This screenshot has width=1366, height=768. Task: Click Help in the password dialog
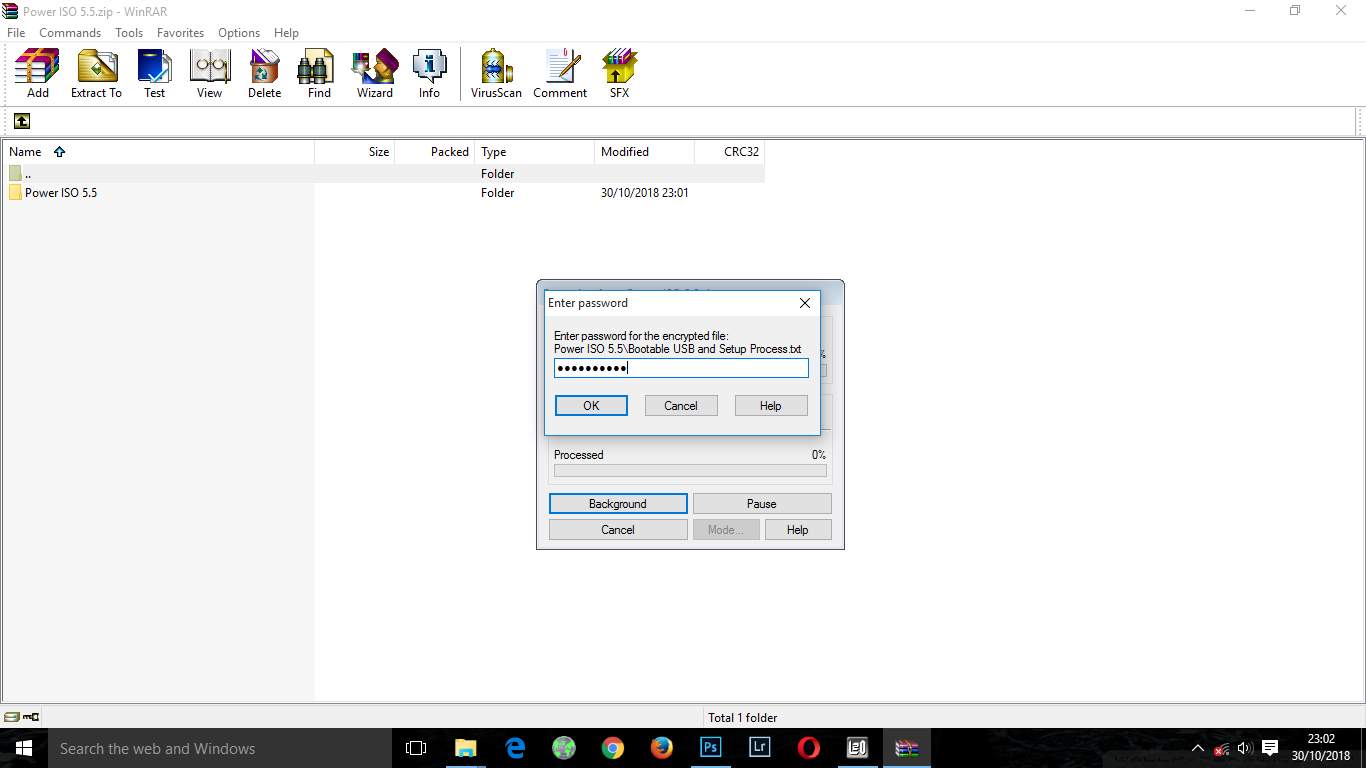click(x=770, y=405)
